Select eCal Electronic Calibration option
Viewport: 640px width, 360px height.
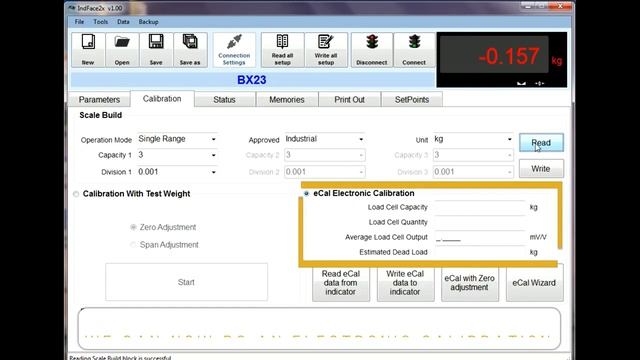pos(306,193)
